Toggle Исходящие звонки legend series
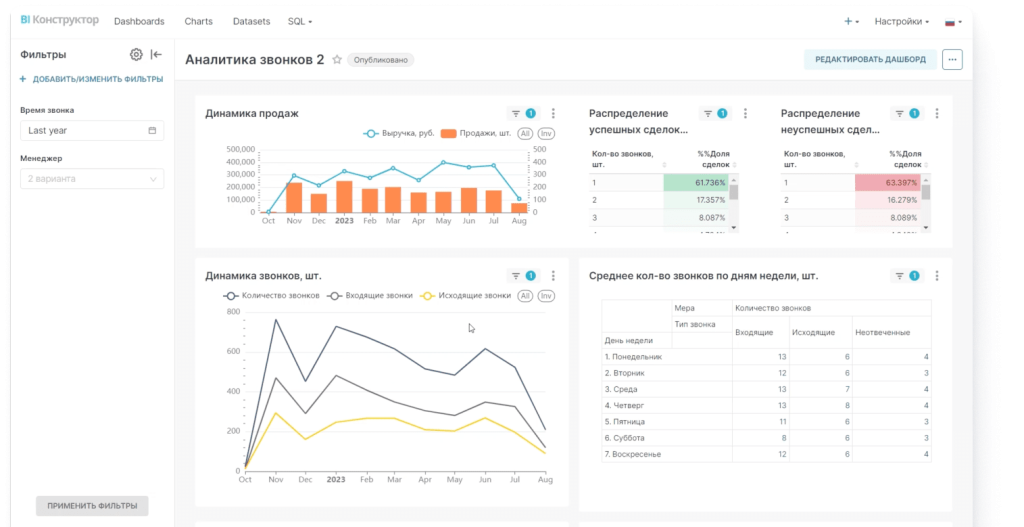 coord(466,296)
